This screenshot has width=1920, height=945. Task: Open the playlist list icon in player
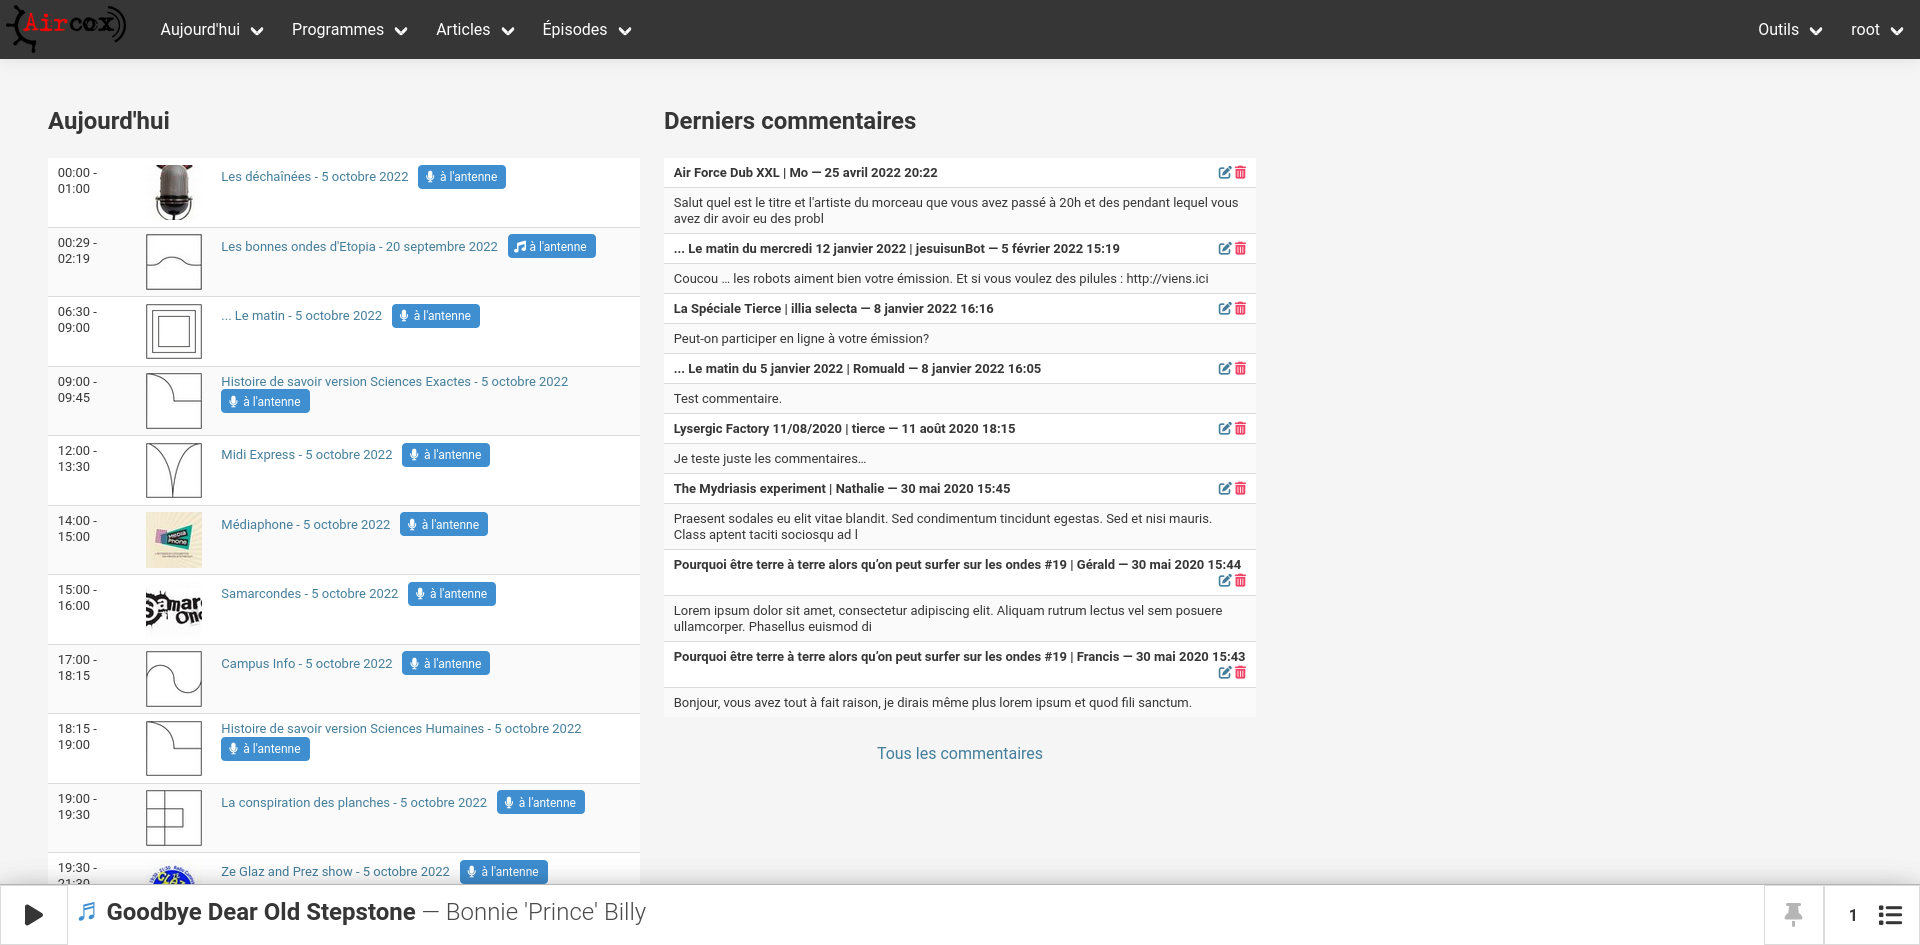(x=1889, y=915)
